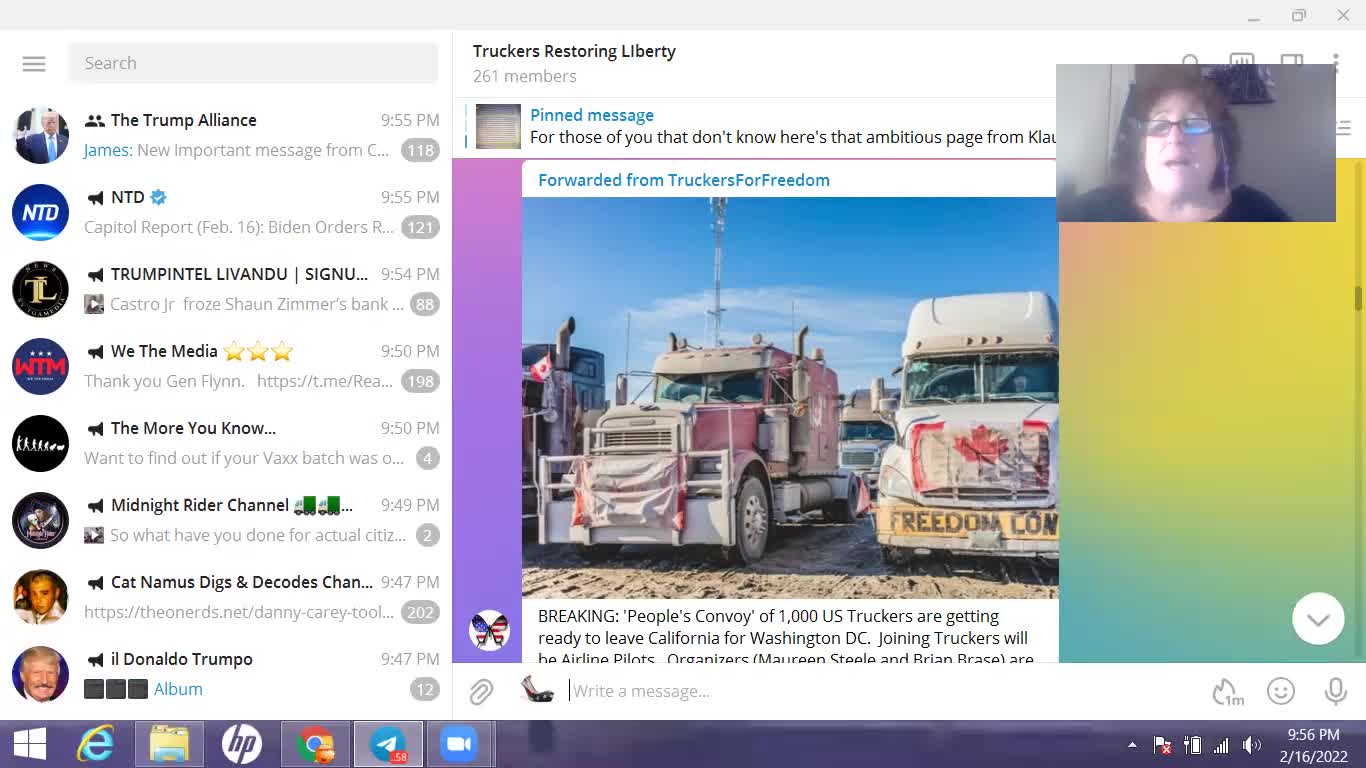Open the emoji picker
This screenshot has width=1366, height=768.
coord(1281,691)
